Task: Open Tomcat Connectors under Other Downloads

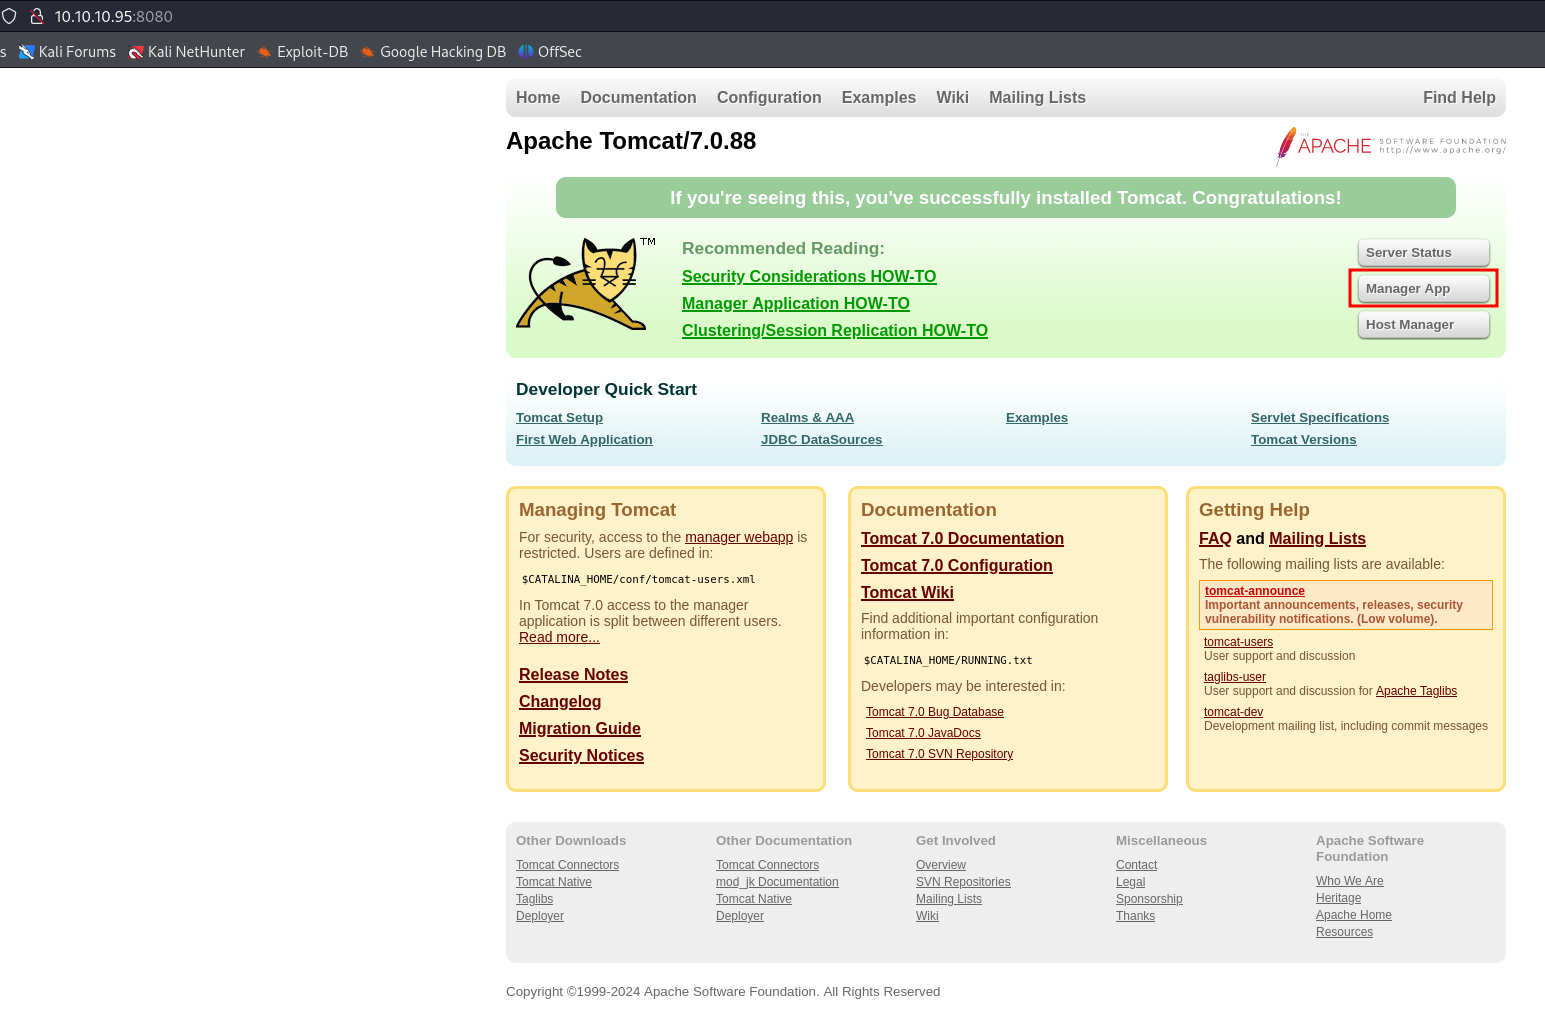Action: pyautogui.click(x=567, y=865)
